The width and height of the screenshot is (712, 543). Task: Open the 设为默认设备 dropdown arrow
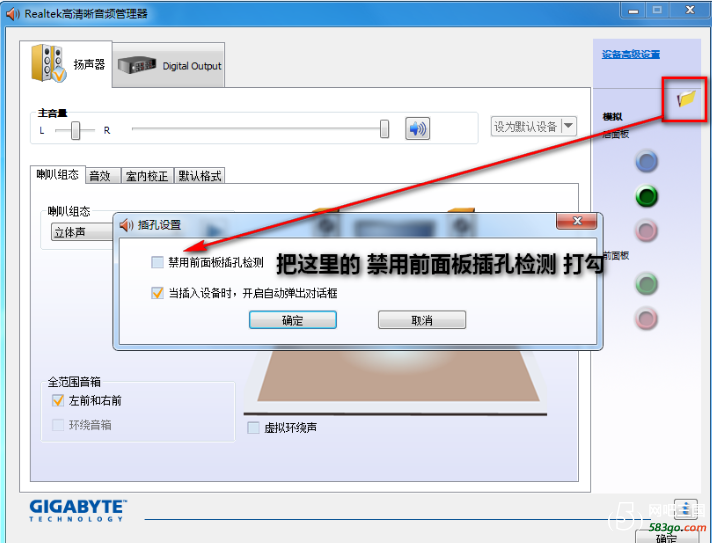click(569, 126)
